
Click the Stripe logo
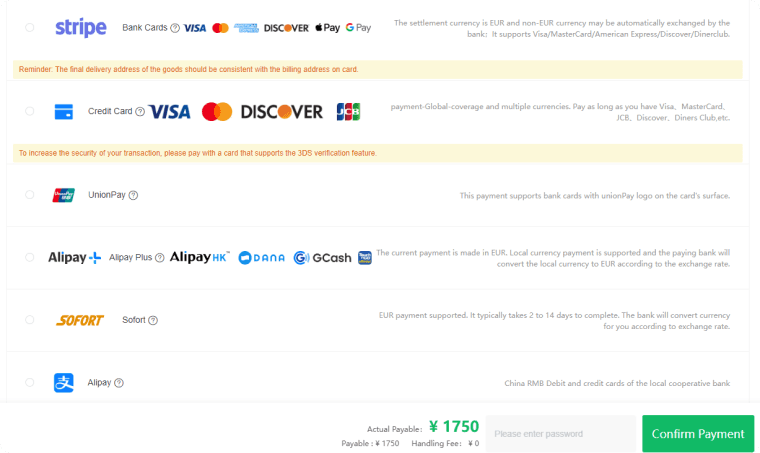point(80,28)
